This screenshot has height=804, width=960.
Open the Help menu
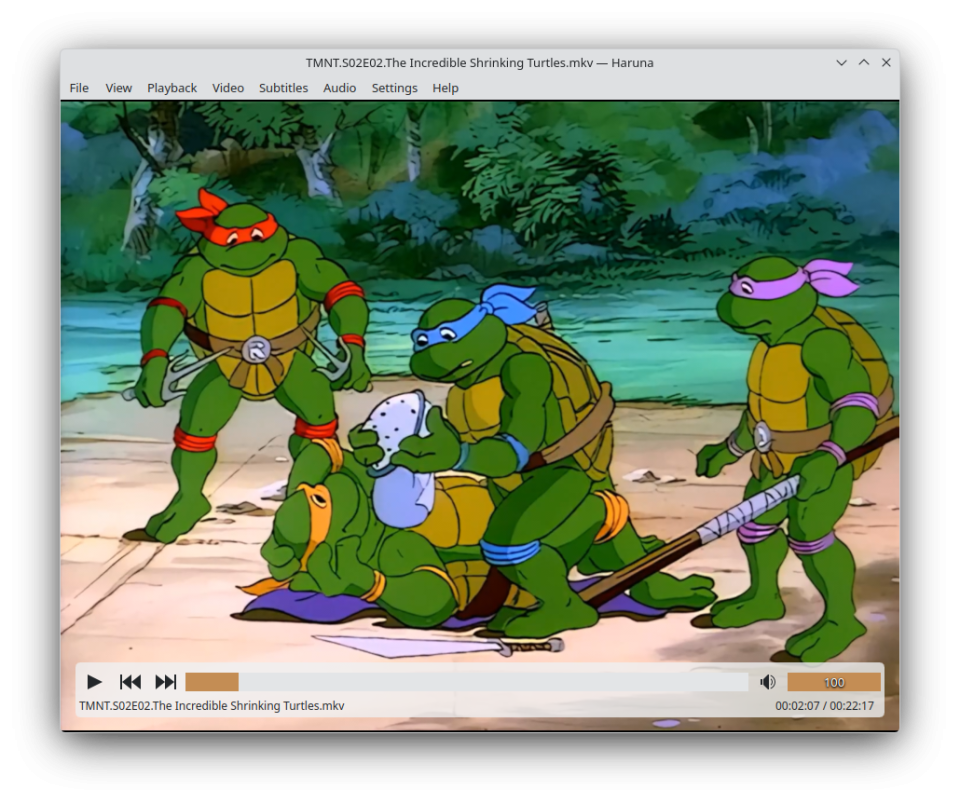click(x=445, y=88)
